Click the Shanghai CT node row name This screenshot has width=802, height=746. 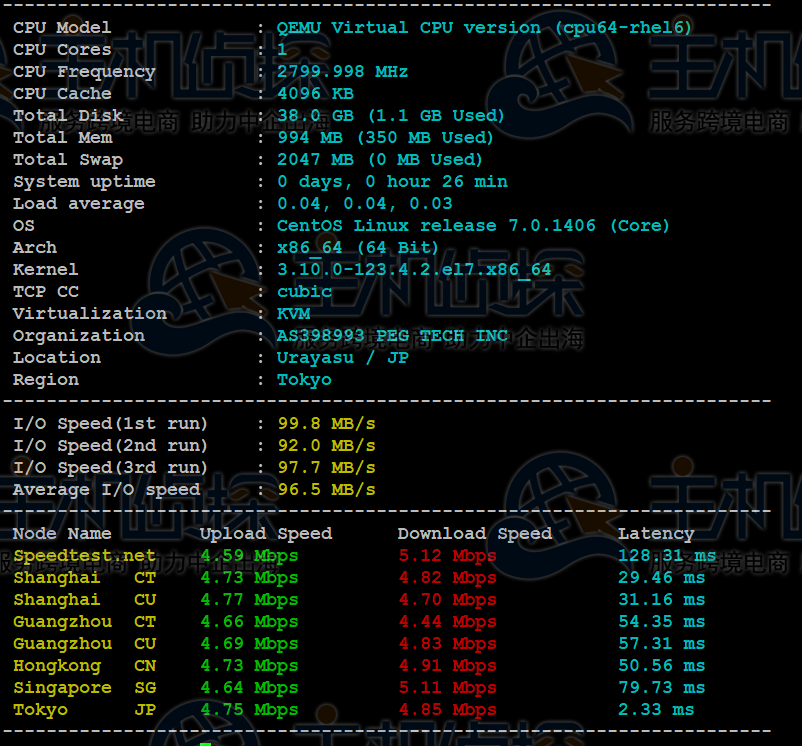tap(84, 577)
